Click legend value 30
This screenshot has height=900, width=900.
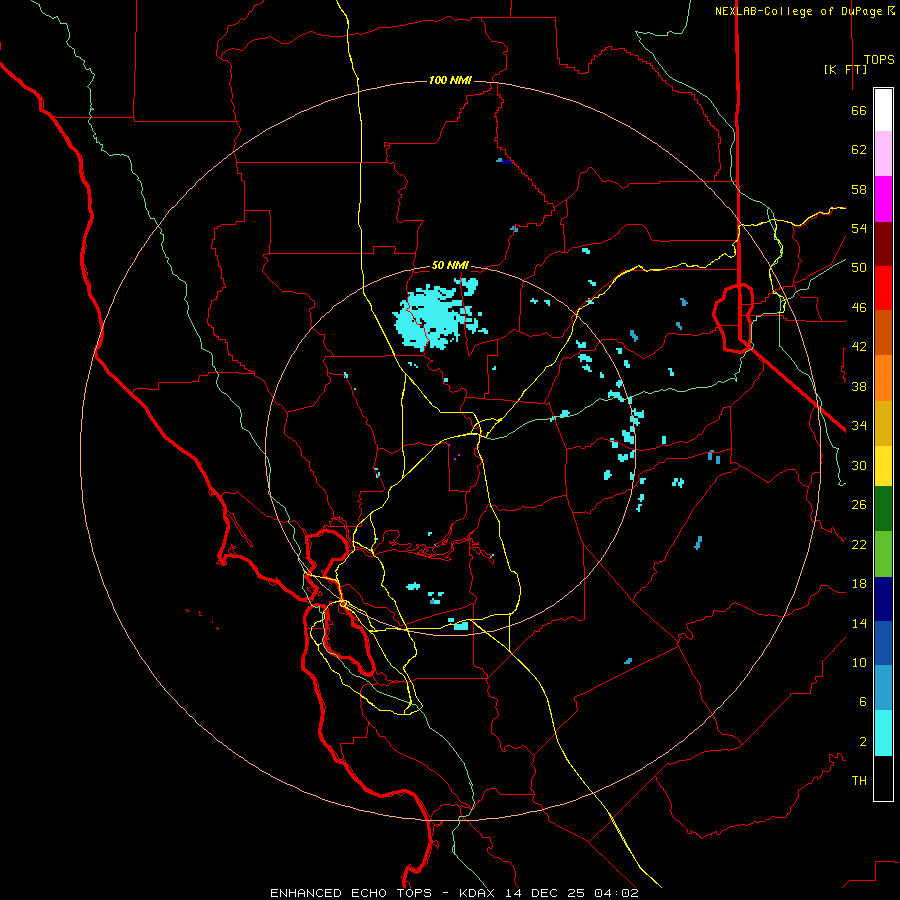[859, 465]
